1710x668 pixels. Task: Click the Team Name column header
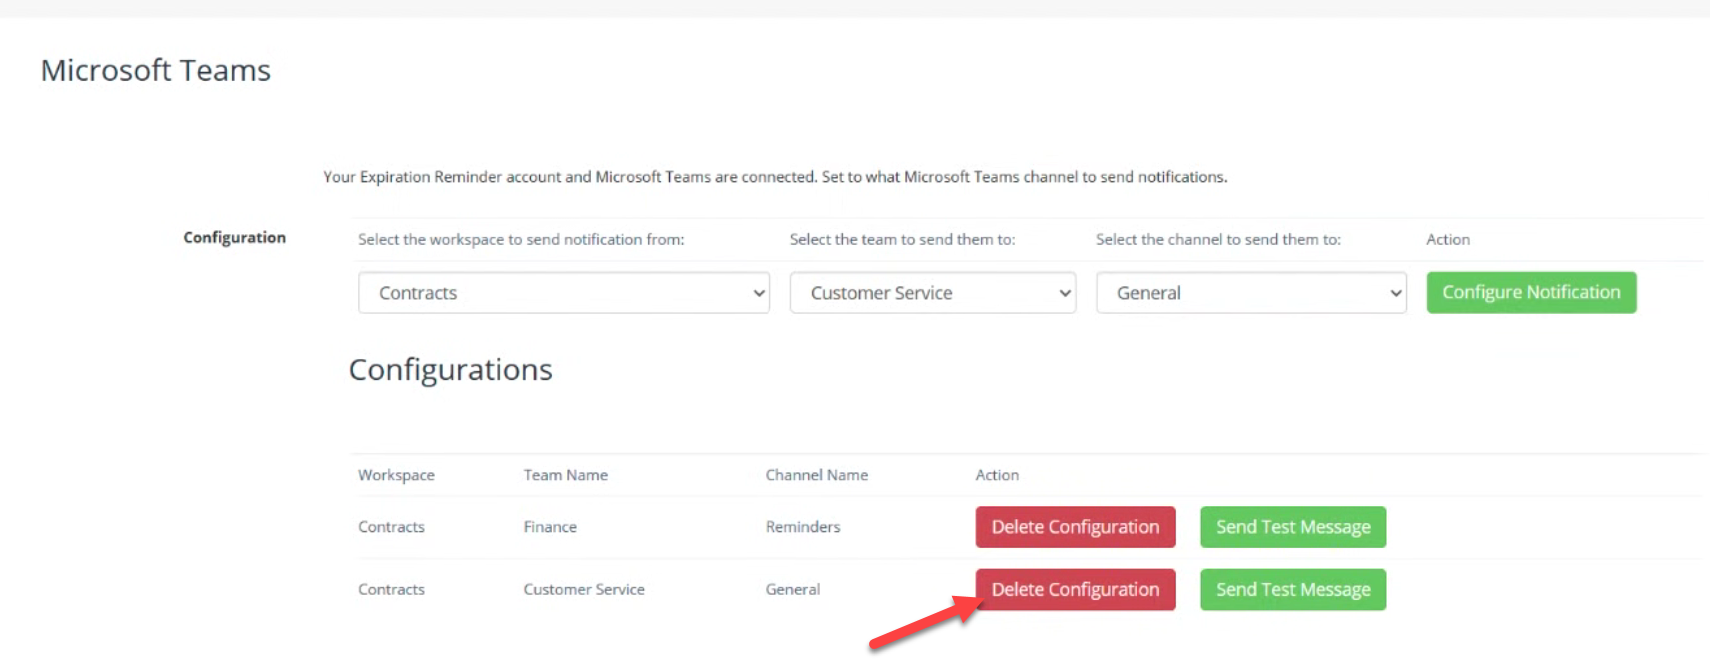[x=566, y=475]
